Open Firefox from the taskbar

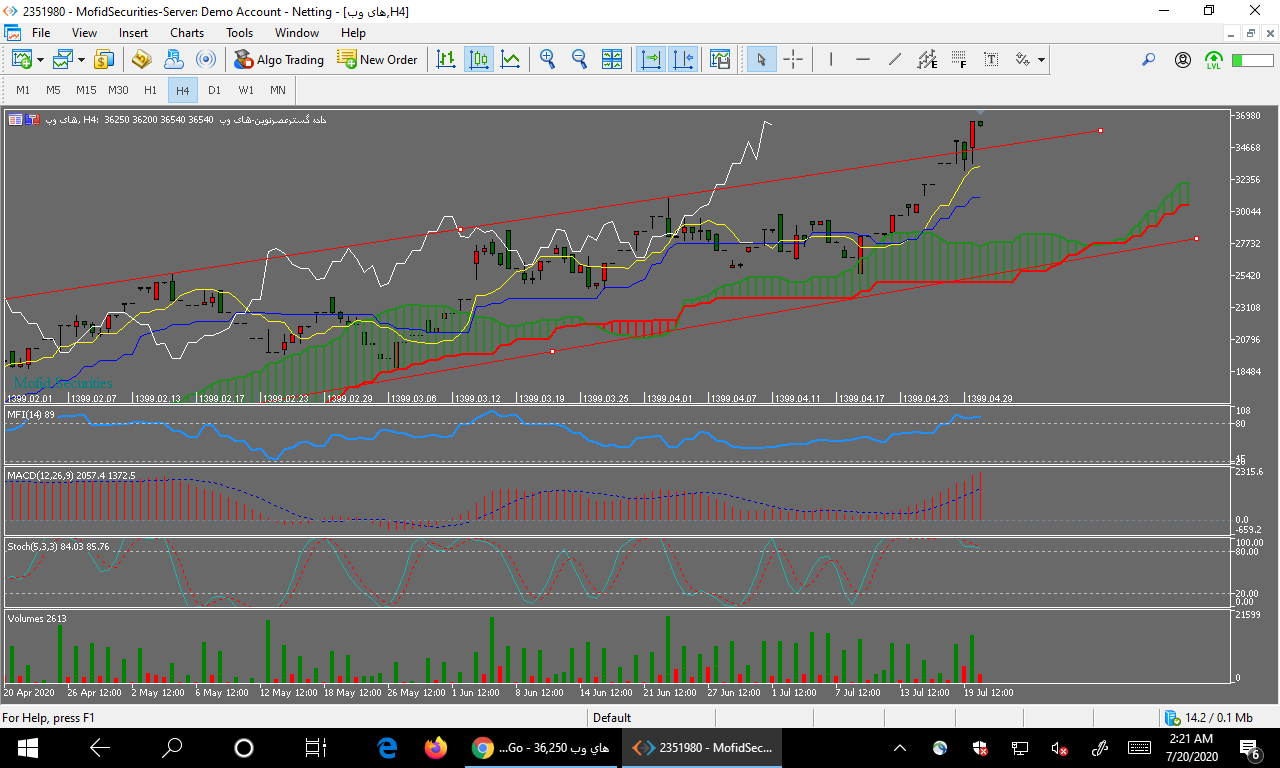click(435, 747)
